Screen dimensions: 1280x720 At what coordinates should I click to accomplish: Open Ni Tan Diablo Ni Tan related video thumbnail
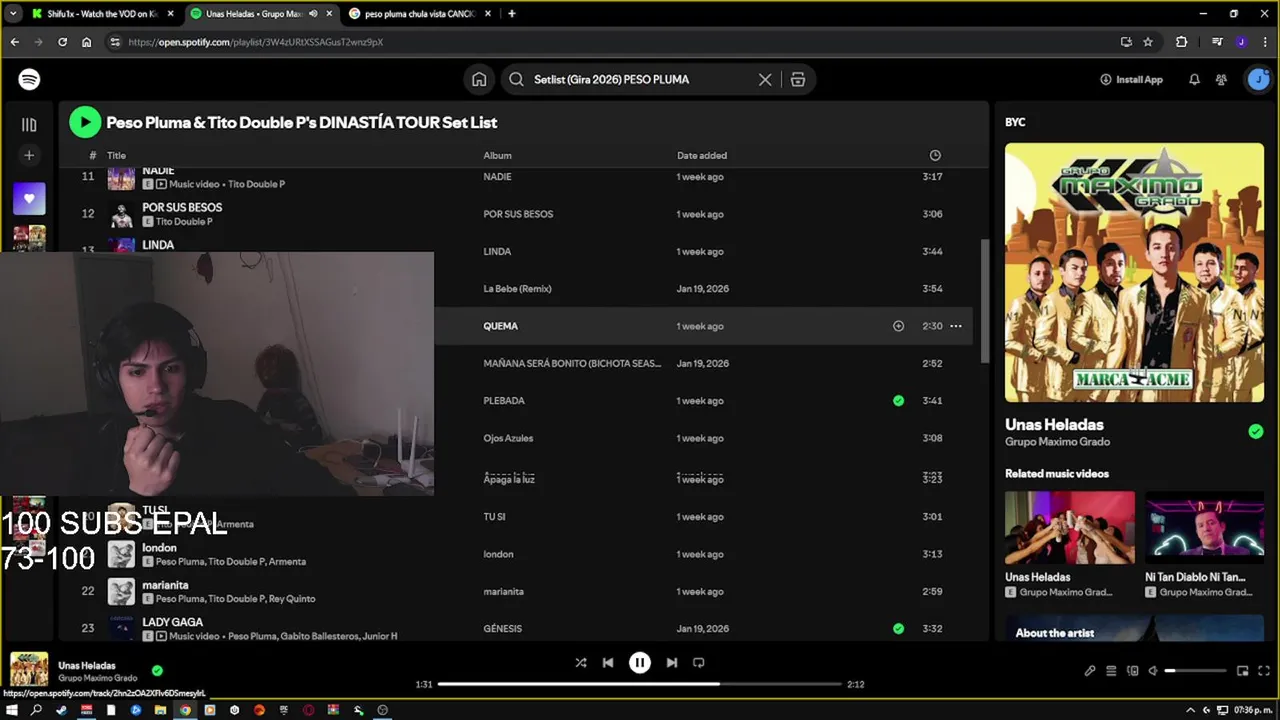click(1204, 528)
